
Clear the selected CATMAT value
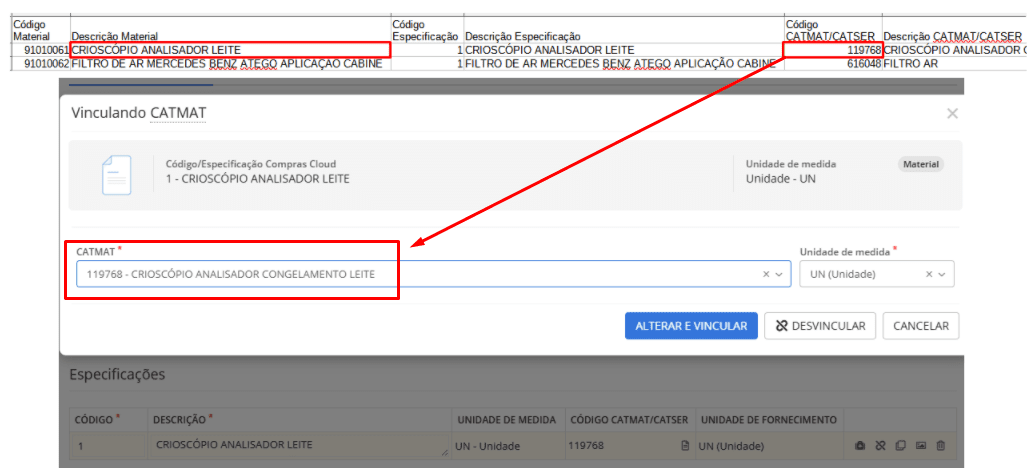coord(766,275)
